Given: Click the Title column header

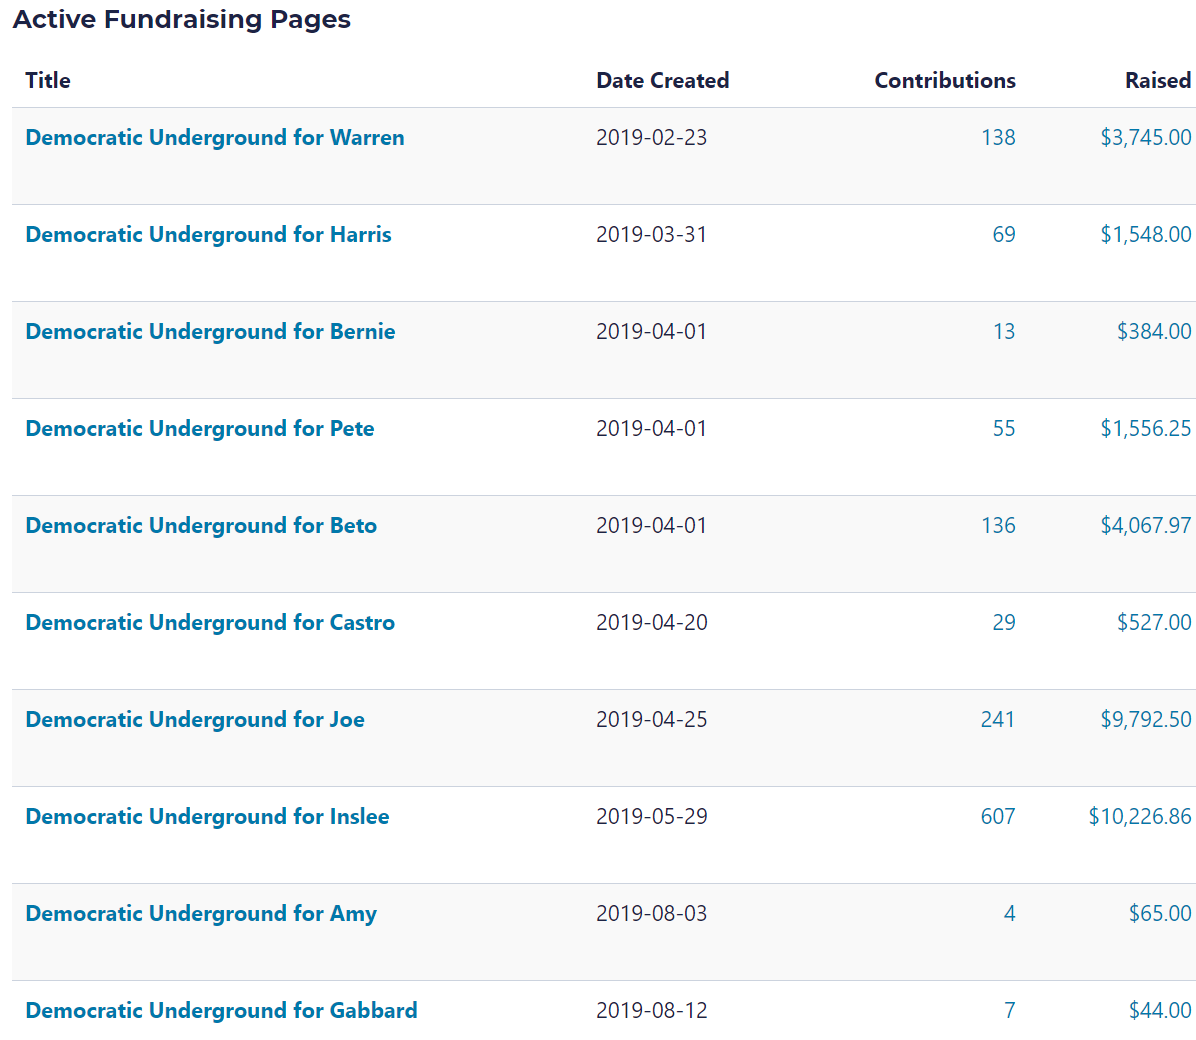Looking at the screenshot, I should (48, 81).
